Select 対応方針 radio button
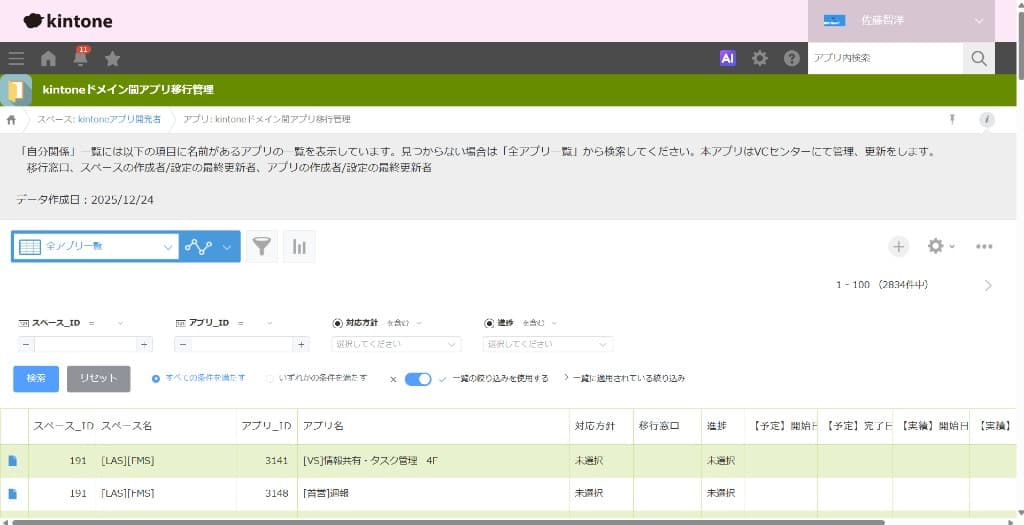This screenshot has width=1024, height=525. pos(338,323)
